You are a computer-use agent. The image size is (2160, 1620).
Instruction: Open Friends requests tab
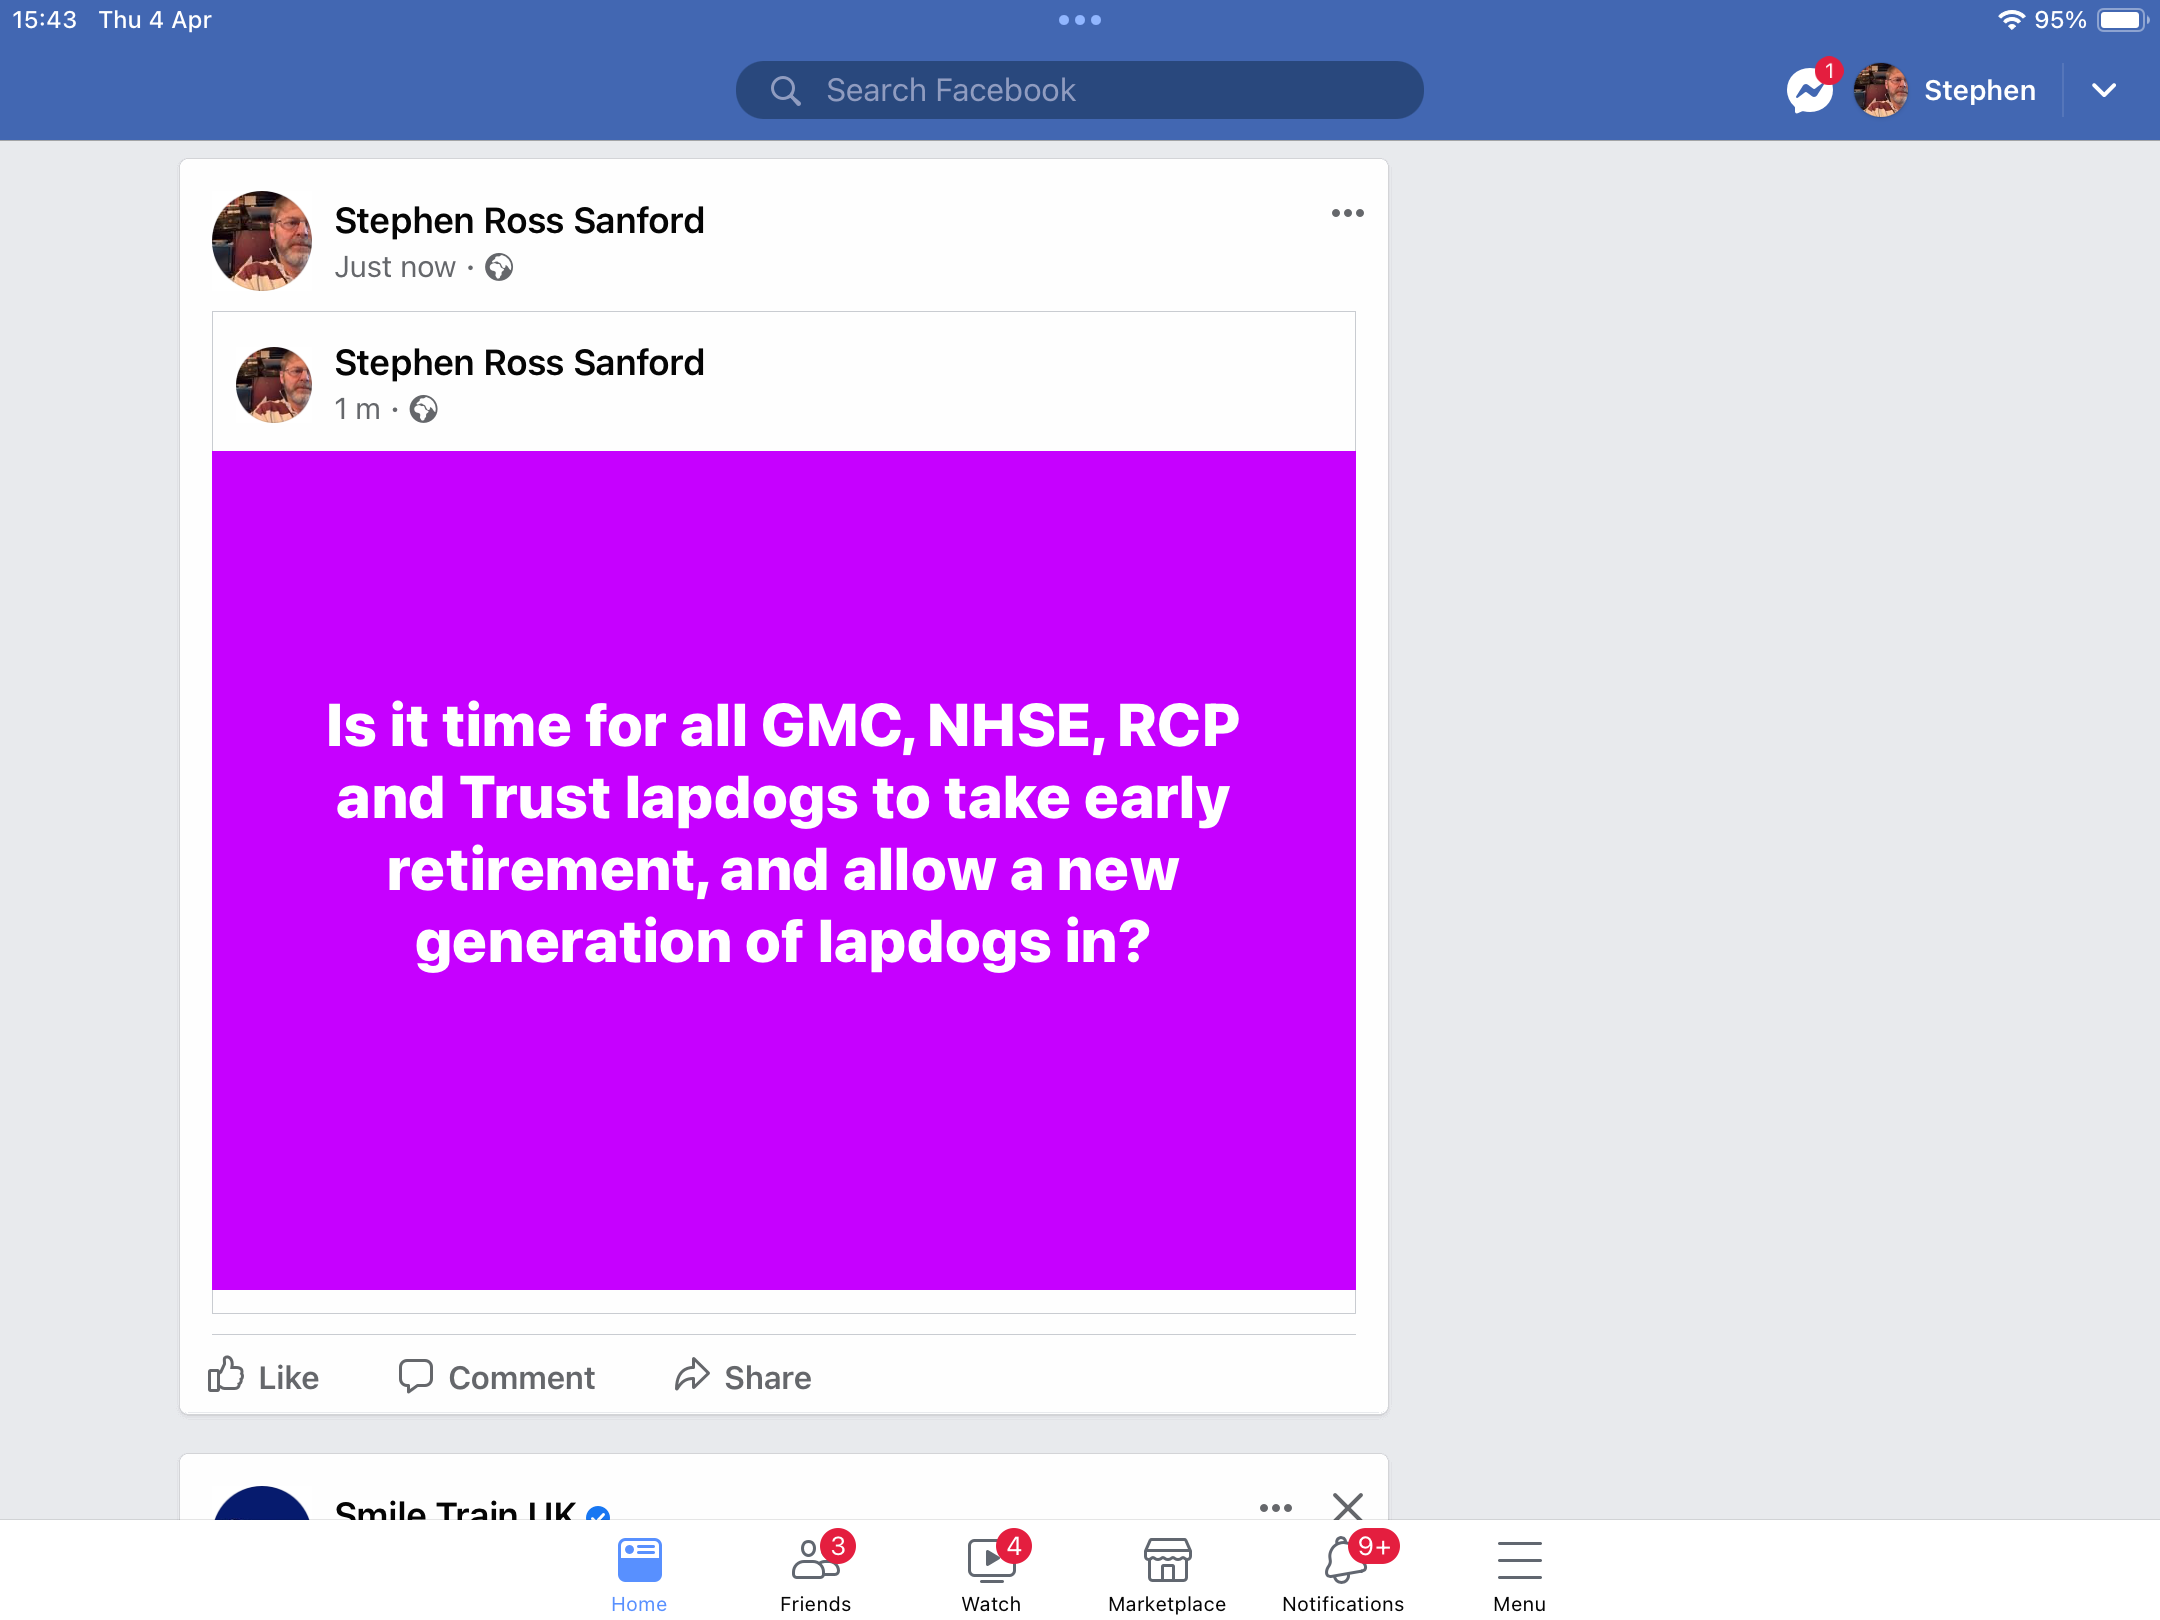pos(816,1572)
